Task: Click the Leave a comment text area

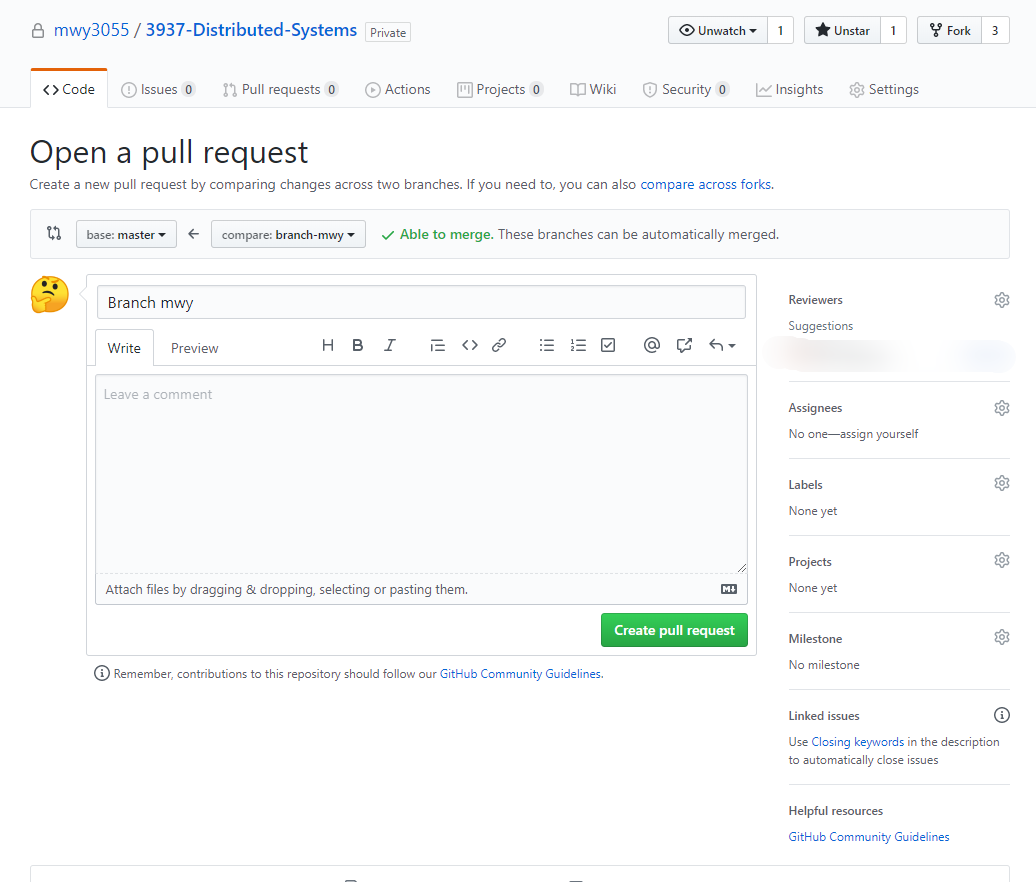Action: (x=421, y=474)
